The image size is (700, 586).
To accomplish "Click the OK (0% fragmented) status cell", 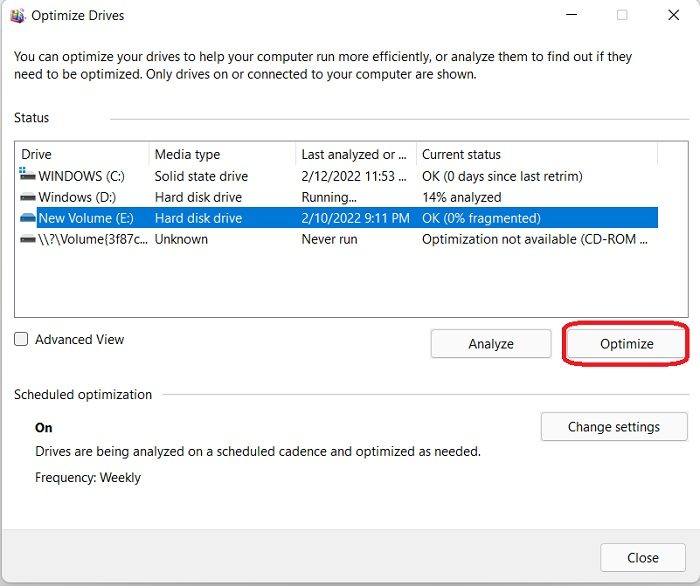I will point(481,218).
